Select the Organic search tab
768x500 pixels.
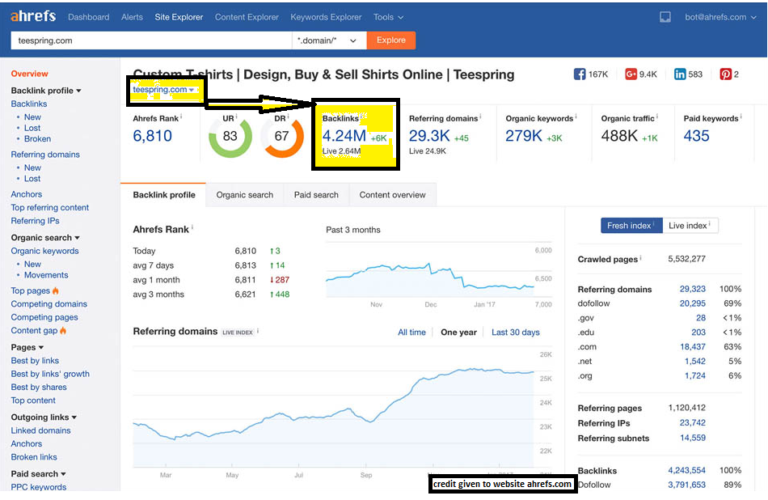click(x=244, y=195)
